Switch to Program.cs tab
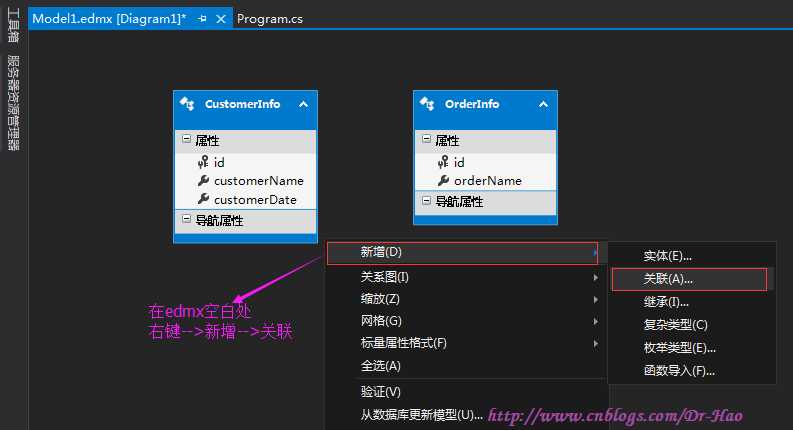Viewport: 793px width, 430px height. pyautogui.click(x=270, y=19)
